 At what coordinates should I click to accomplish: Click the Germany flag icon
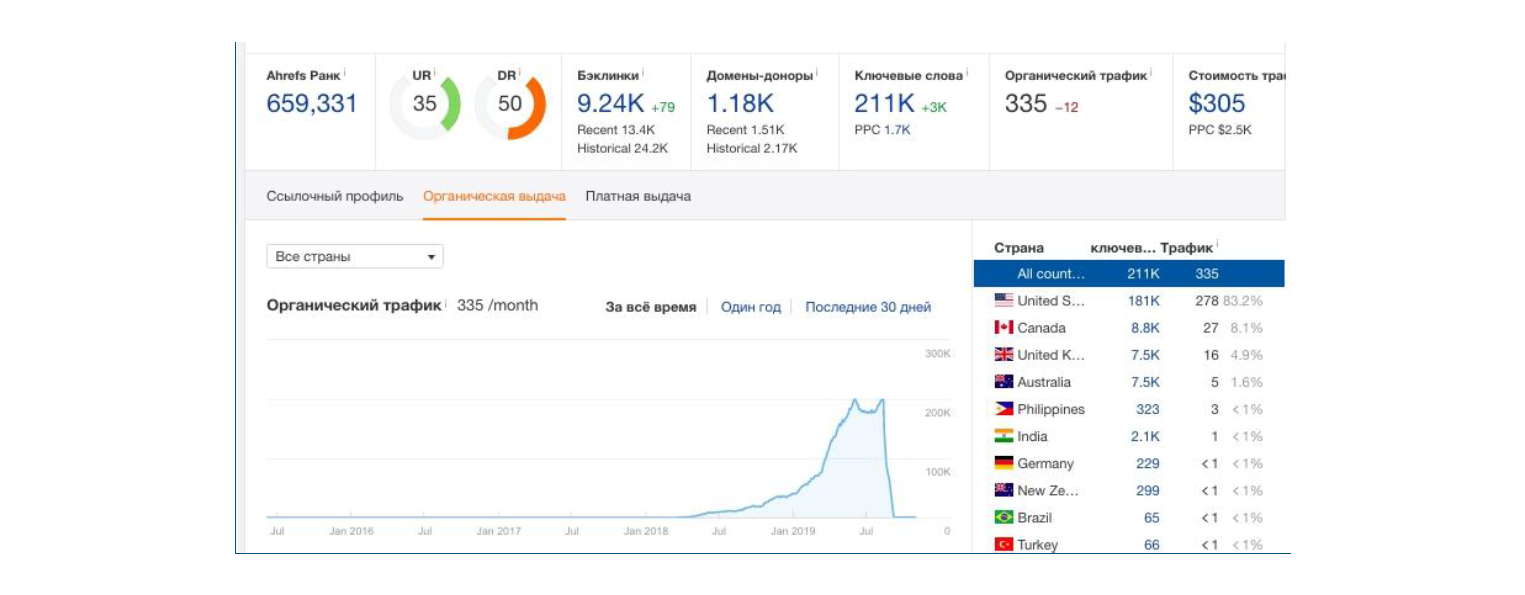coord(1004,463)
